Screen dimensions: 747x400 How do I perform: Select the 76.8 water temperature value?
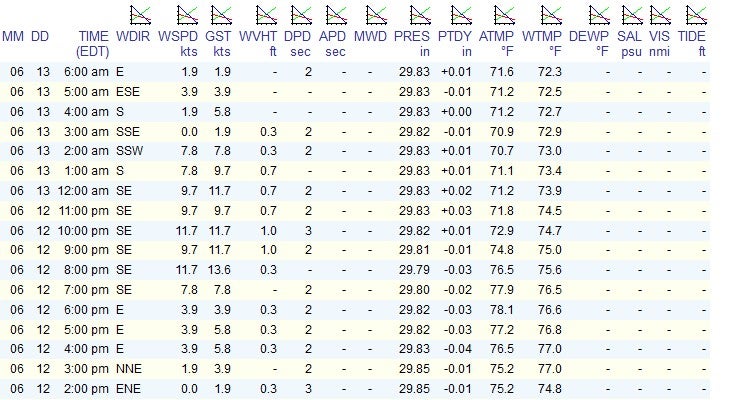[550, 330]
